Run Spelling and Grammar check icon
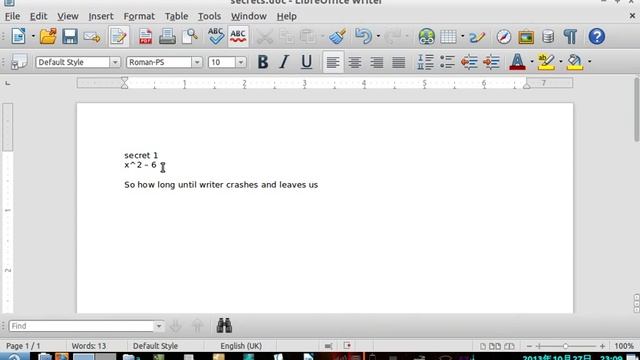The height and width of the screenshot is (360, 640). 216,37
